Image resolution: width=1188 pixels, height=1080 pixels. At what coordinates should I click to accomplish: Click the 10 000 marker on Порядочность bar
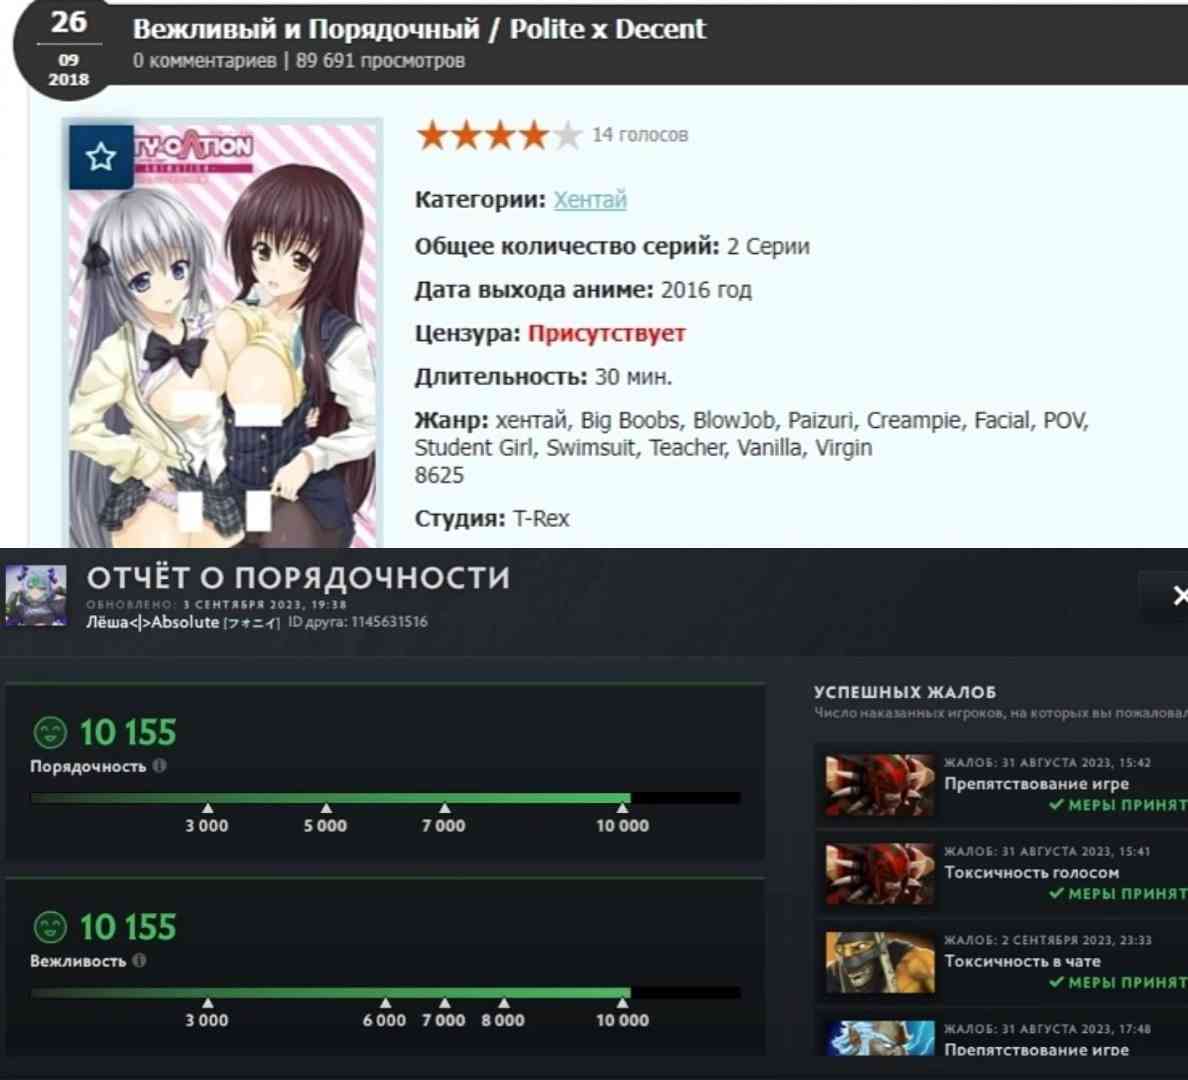tap(622, 819)
